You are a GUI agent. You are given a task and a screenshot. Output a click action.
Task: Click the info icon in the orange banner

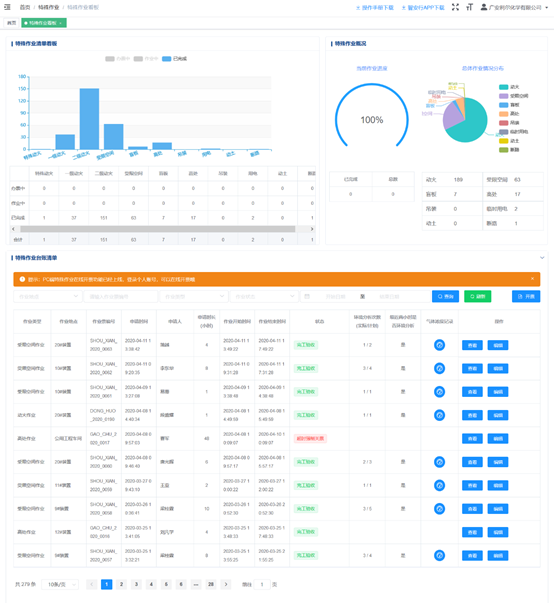[x=22, y=279]
